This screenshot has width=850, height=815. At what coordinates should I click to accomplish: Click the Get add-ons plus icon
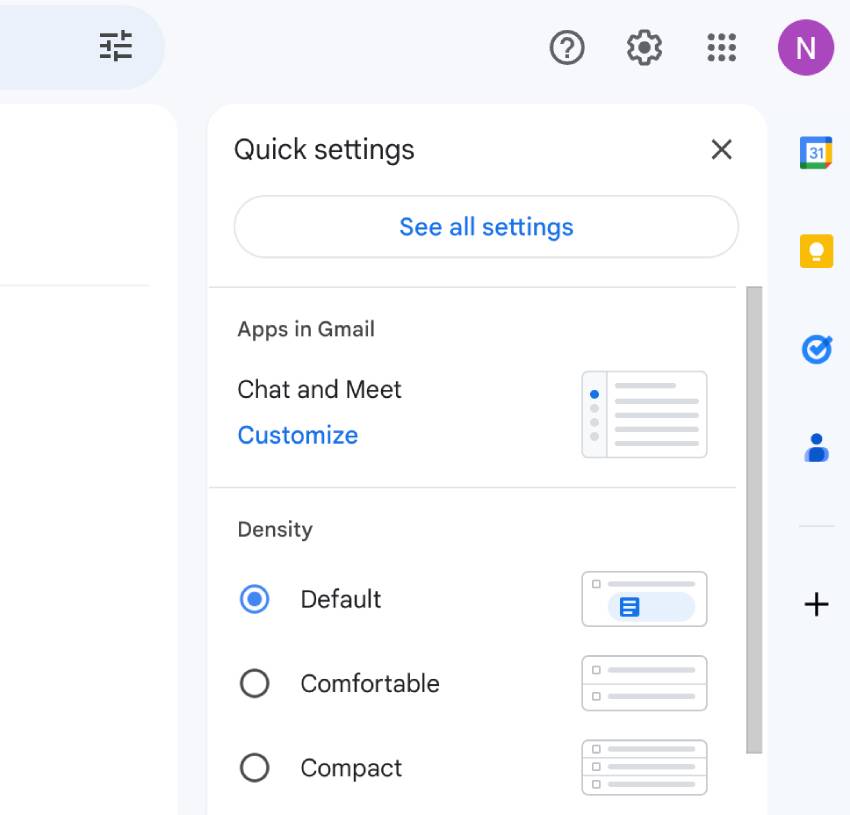tap(816, 603)
